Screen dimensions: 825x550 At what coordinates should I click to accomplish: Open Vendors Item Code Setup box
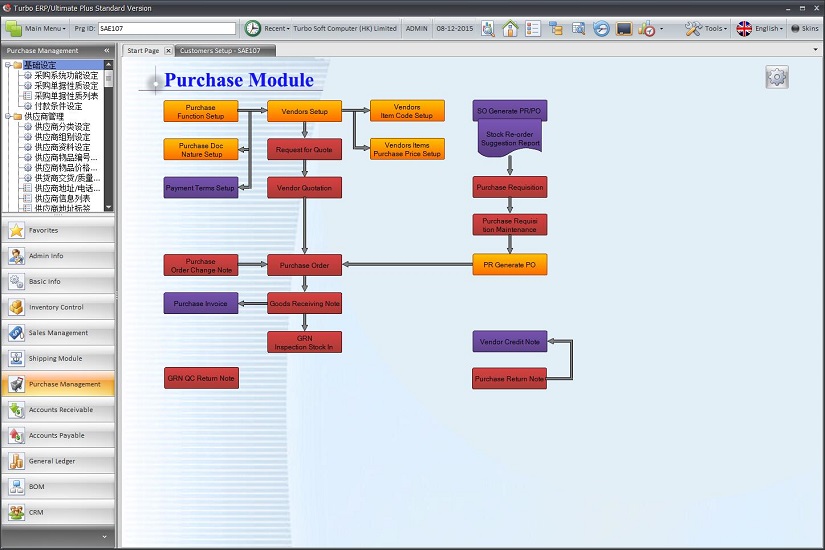pyautogui.click(x=407, y=111)
